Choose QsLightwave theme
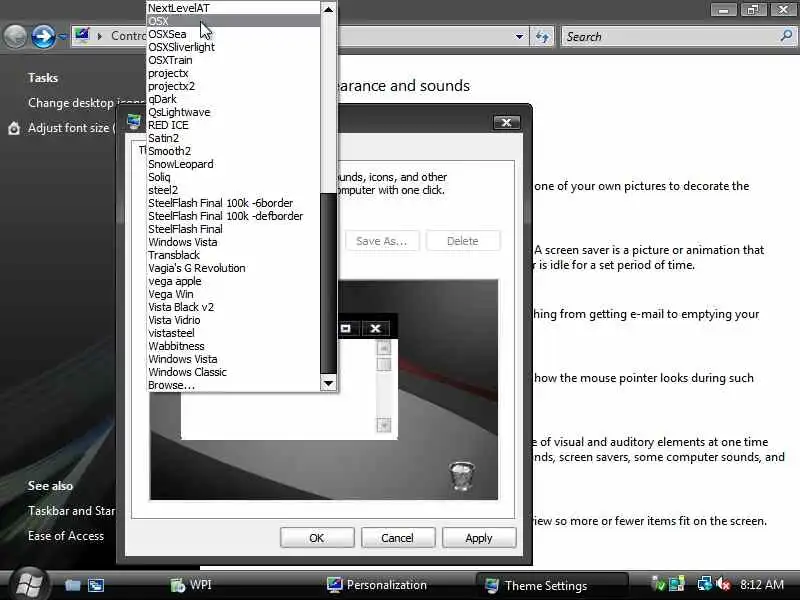 click(x=234, y=112)
